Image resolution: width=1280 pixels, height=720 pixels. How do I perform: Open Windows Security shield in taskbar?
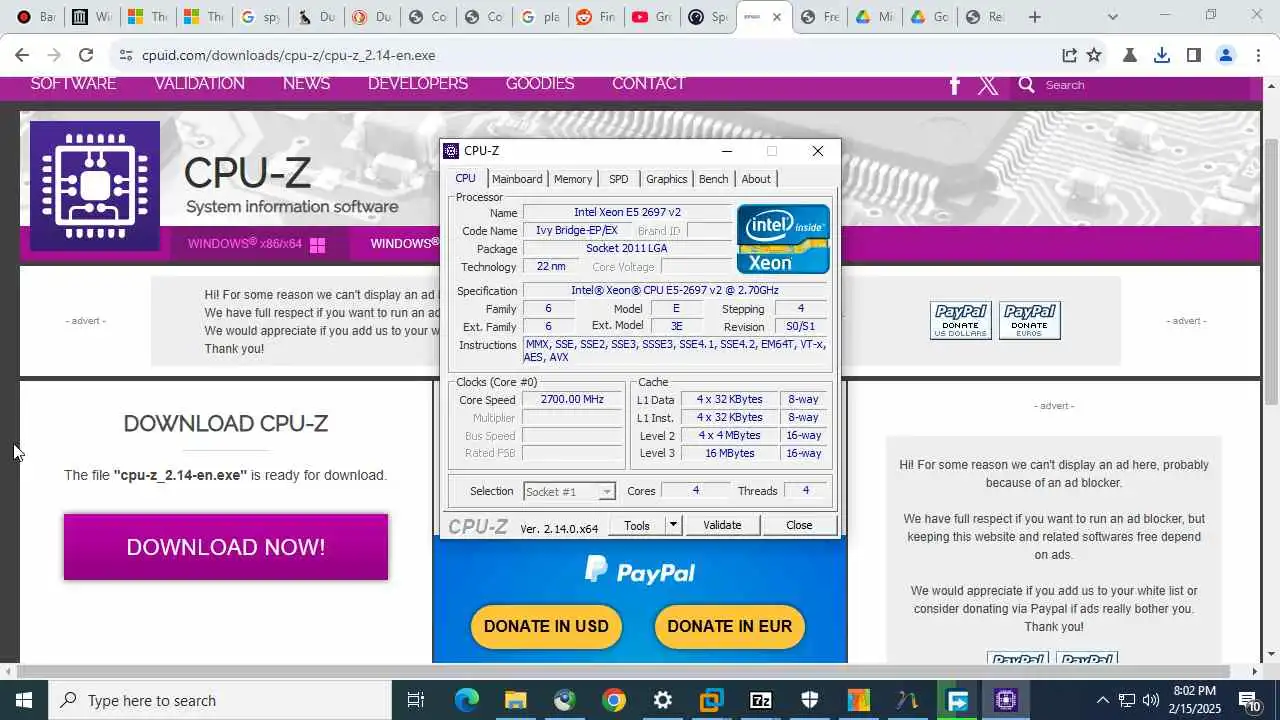(x=810, y=700)
